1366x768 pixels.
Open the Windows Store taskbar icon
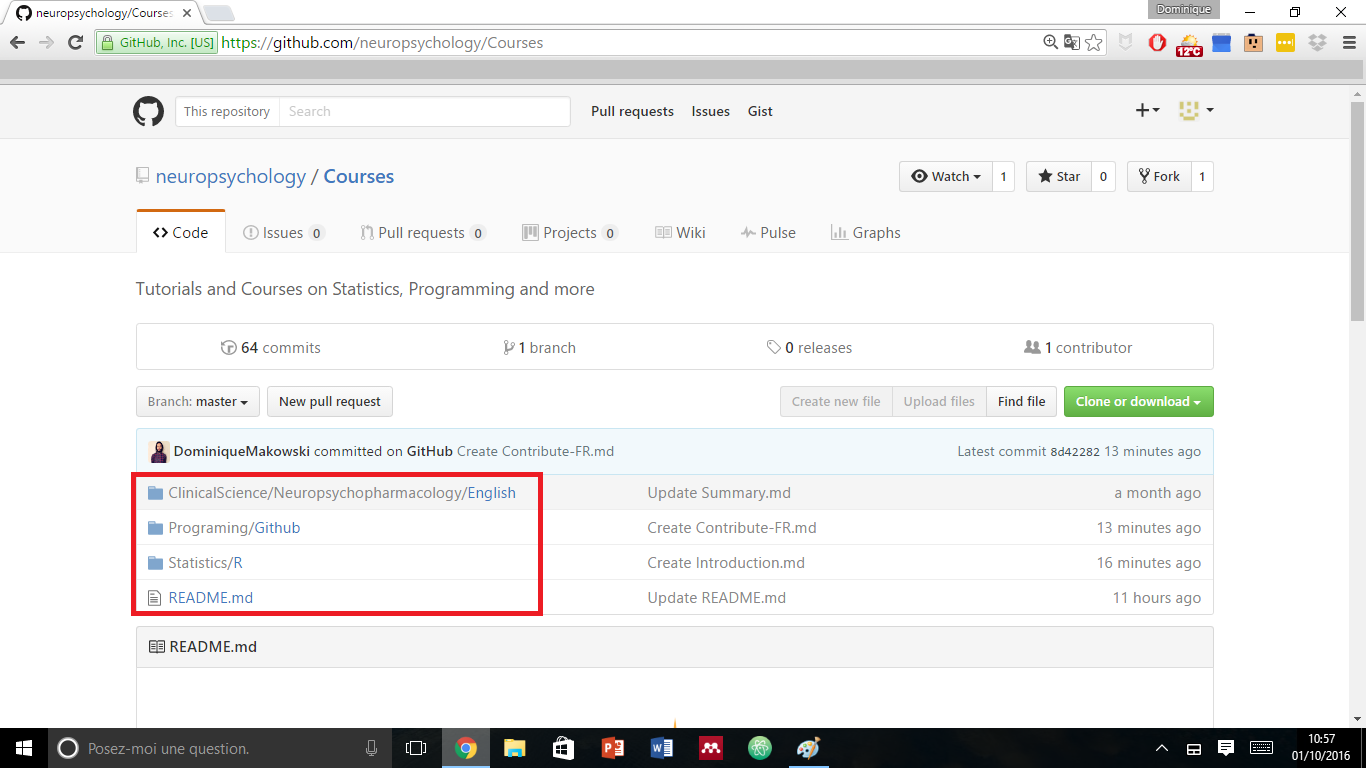[x=563, y=748]
